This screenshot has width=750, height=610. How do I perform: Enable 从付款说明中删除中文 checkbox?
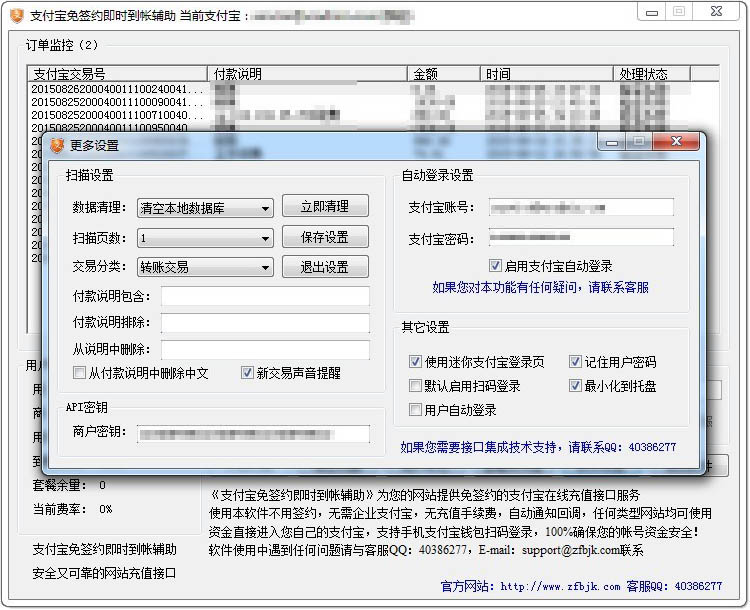(79, 373)
